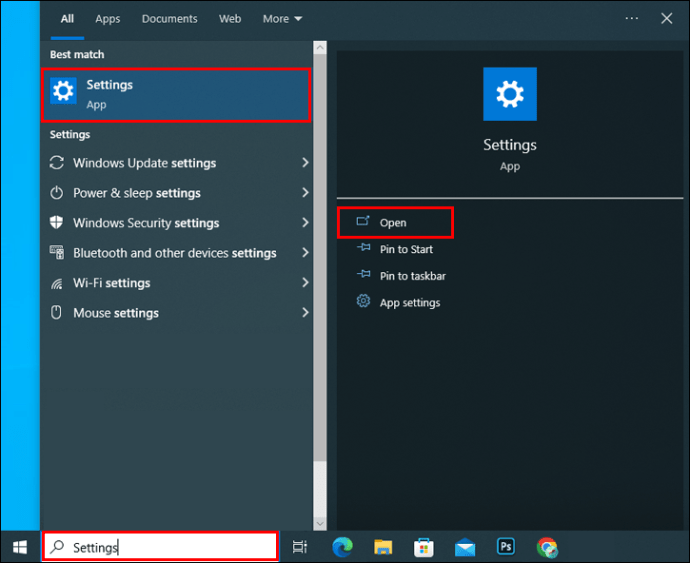Switch to the Documents search tab
690x563 pixels.
[x=169, y=18]
